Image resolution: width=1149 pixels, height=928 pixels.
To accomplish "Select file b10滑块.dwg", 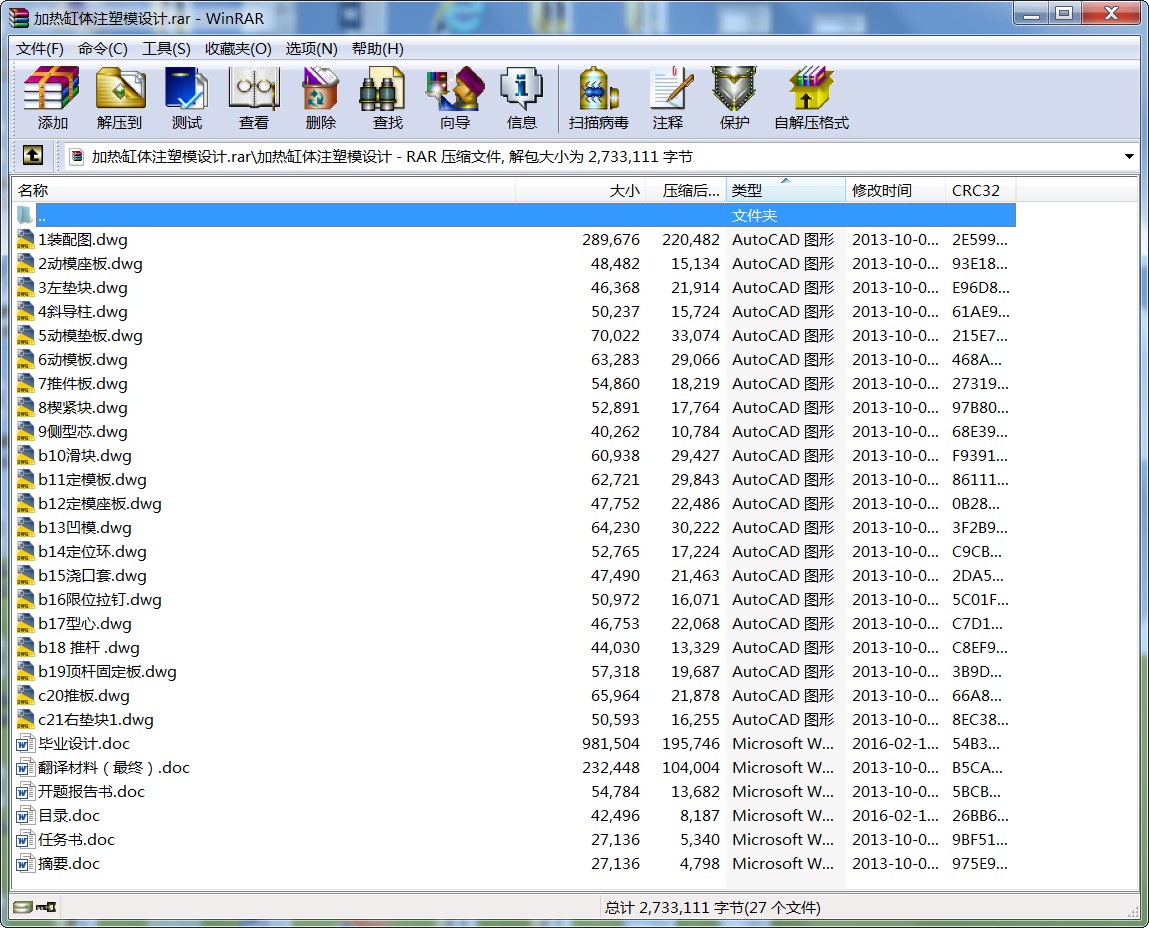I will coord(85,456).
